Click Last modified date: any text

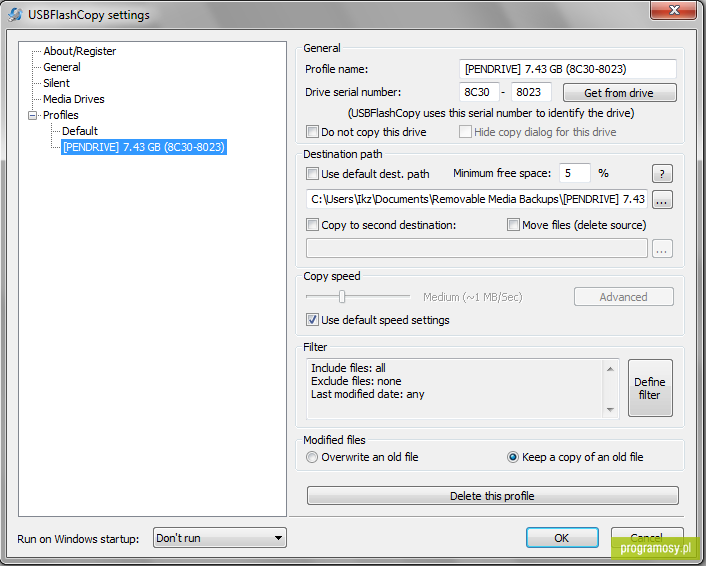point(367,394)
